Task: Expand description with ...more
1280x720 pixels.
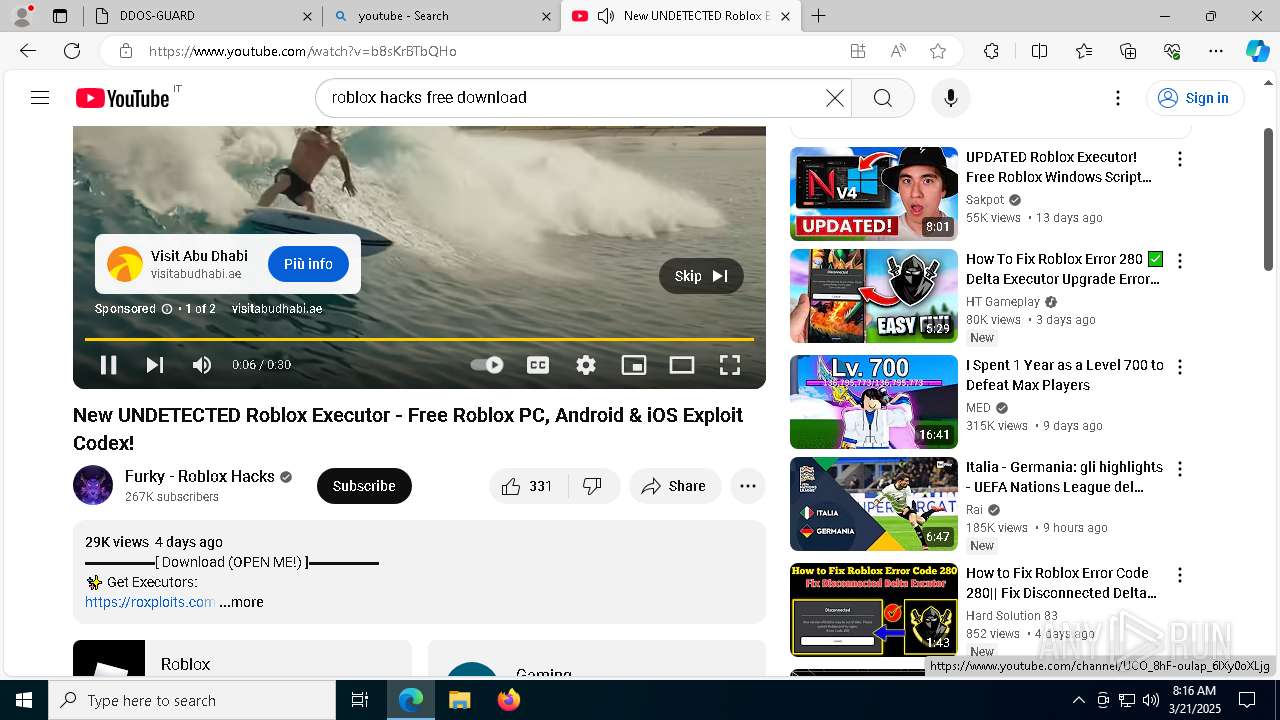Action: (241, 602)
